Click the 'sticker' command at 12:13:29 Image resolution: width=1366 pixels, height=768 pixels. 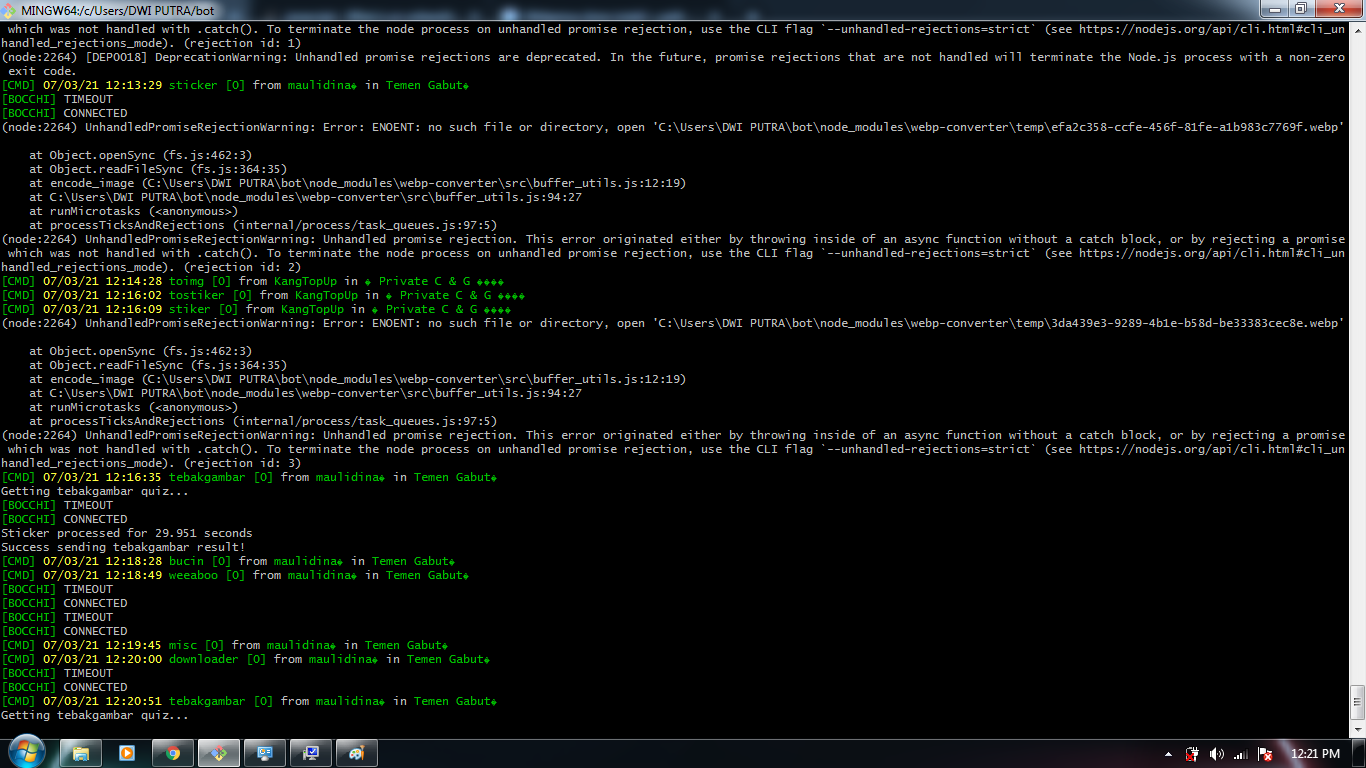pos(193,85)
